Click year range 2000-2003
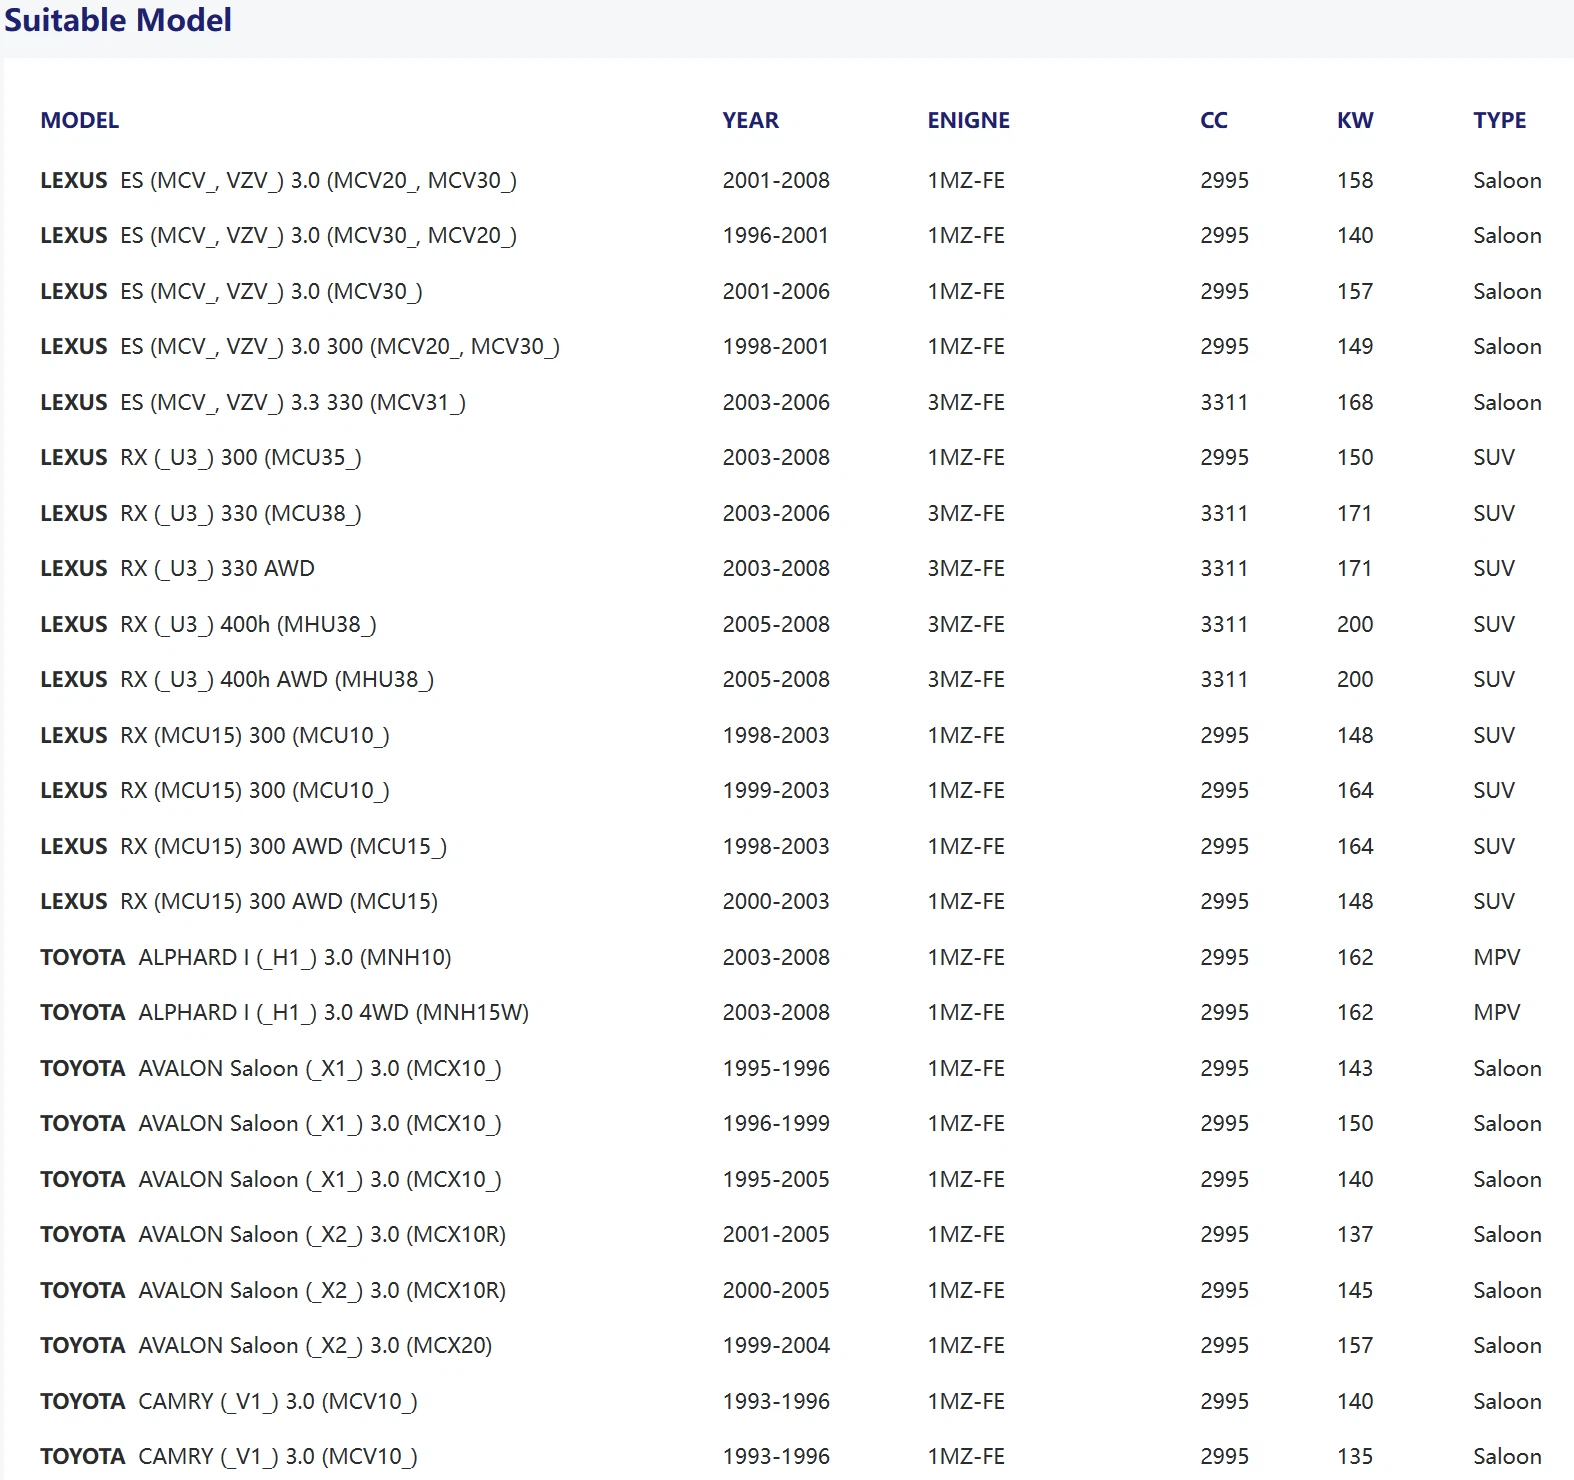This screenshot has width=1574, height=1480. 776,902
